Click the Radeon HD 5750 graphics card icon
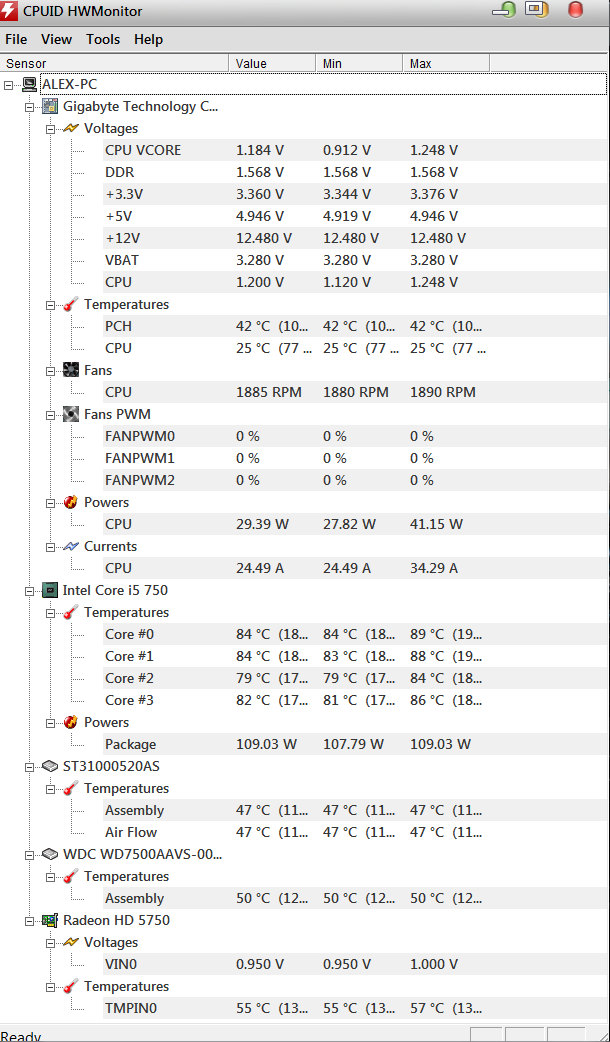The width and height of the screenshot is (610, 1042). click(x=50, y=920)
